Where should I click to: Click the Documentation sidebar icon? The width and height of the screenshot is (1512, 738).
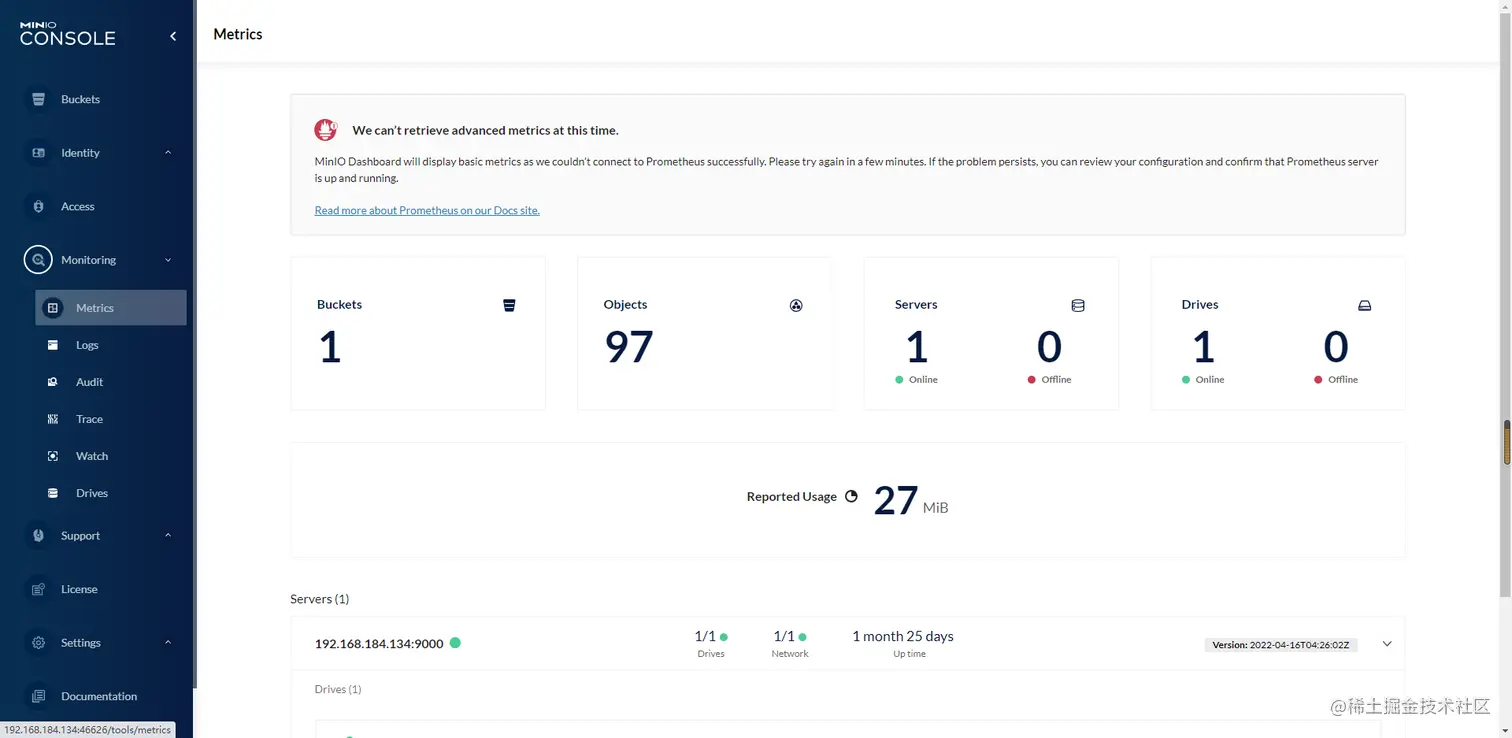[39, 696]
